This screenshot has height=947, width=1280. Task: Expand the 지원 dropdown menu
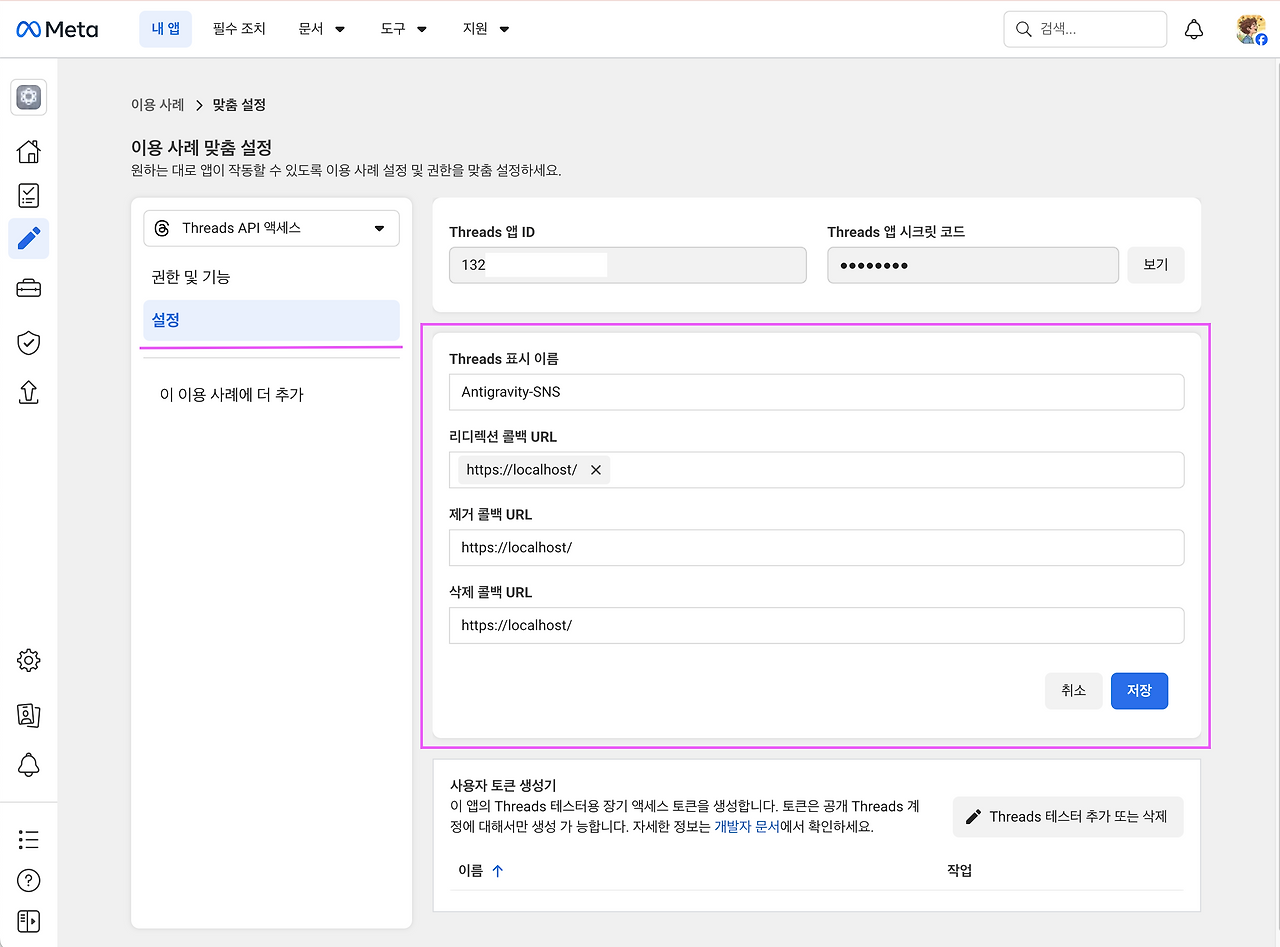coord(486,29)
